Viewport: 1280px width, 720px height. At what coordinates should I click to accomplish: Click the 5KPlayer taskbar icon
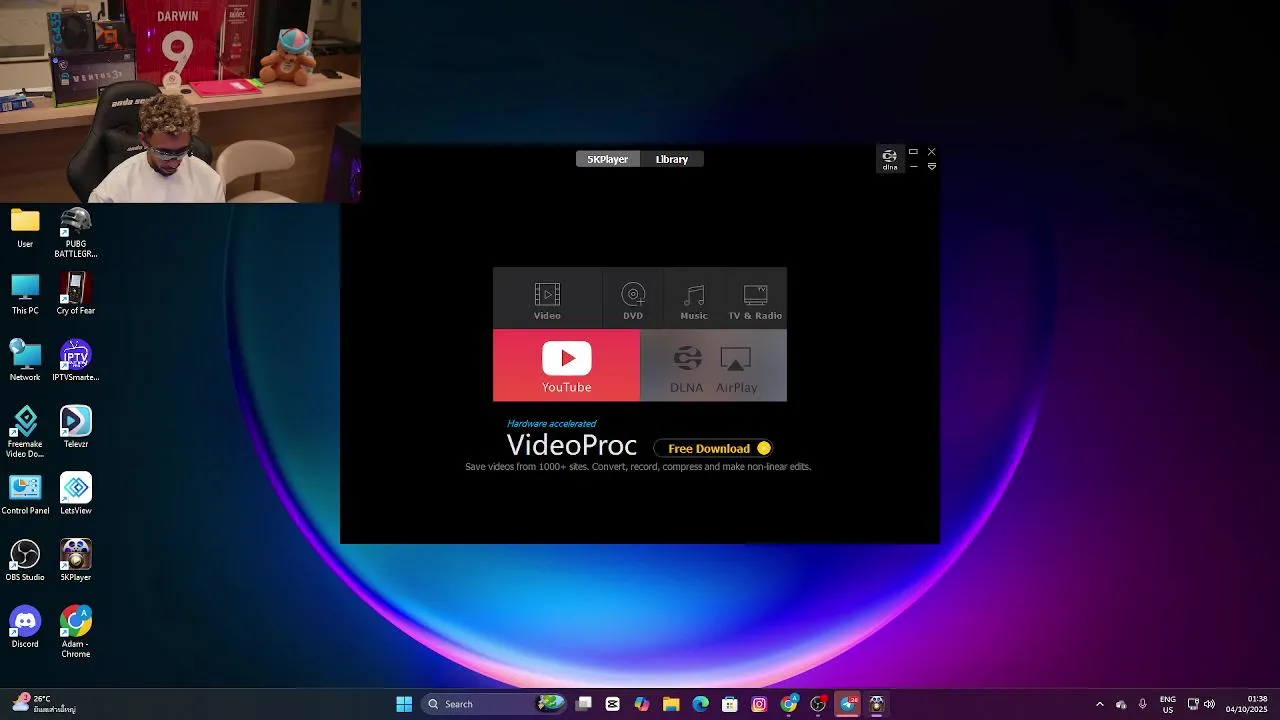coord(877,704)
